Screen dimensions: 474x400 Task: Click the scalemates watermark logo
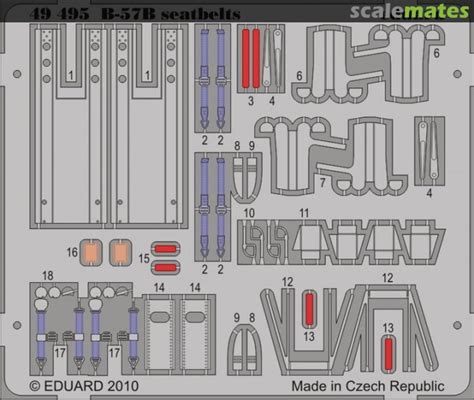409,11
